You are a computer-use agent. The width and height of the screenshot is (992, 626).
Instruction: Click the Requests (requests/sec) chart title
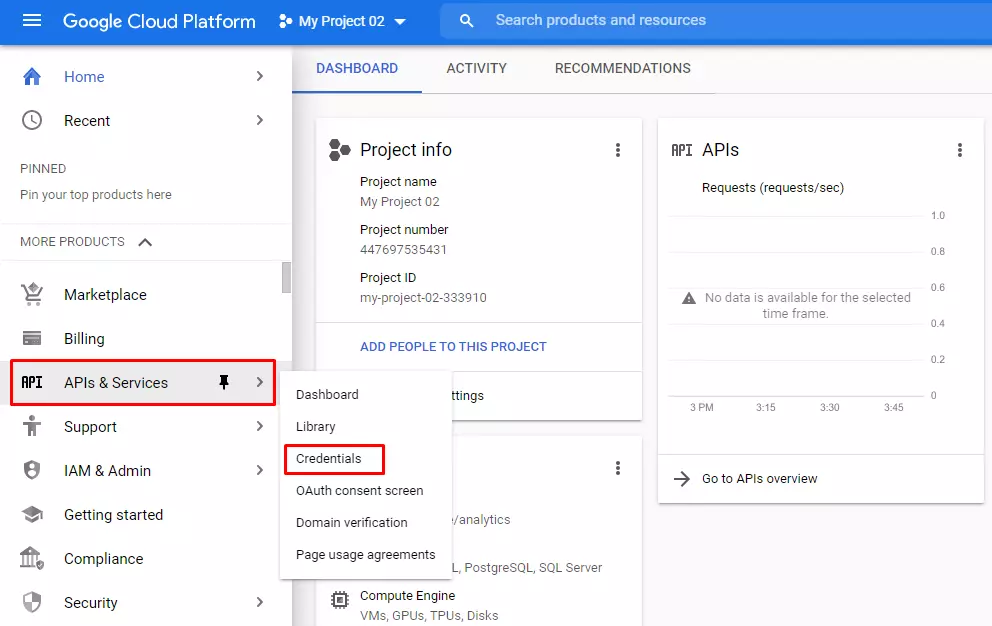(772, 188)
